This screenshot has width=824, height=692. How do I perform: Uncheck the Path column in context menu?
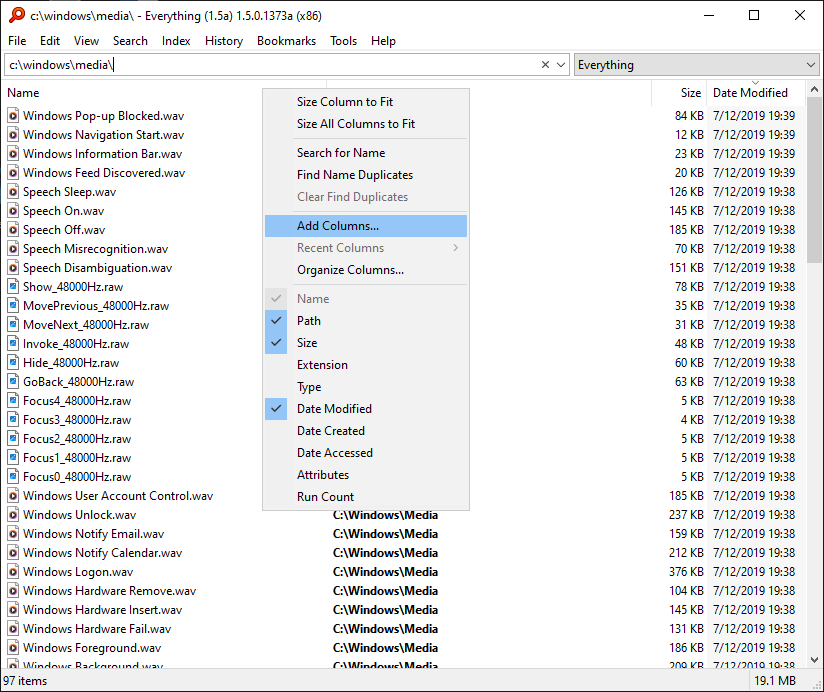pyautogui.click(x=366, y=321)
